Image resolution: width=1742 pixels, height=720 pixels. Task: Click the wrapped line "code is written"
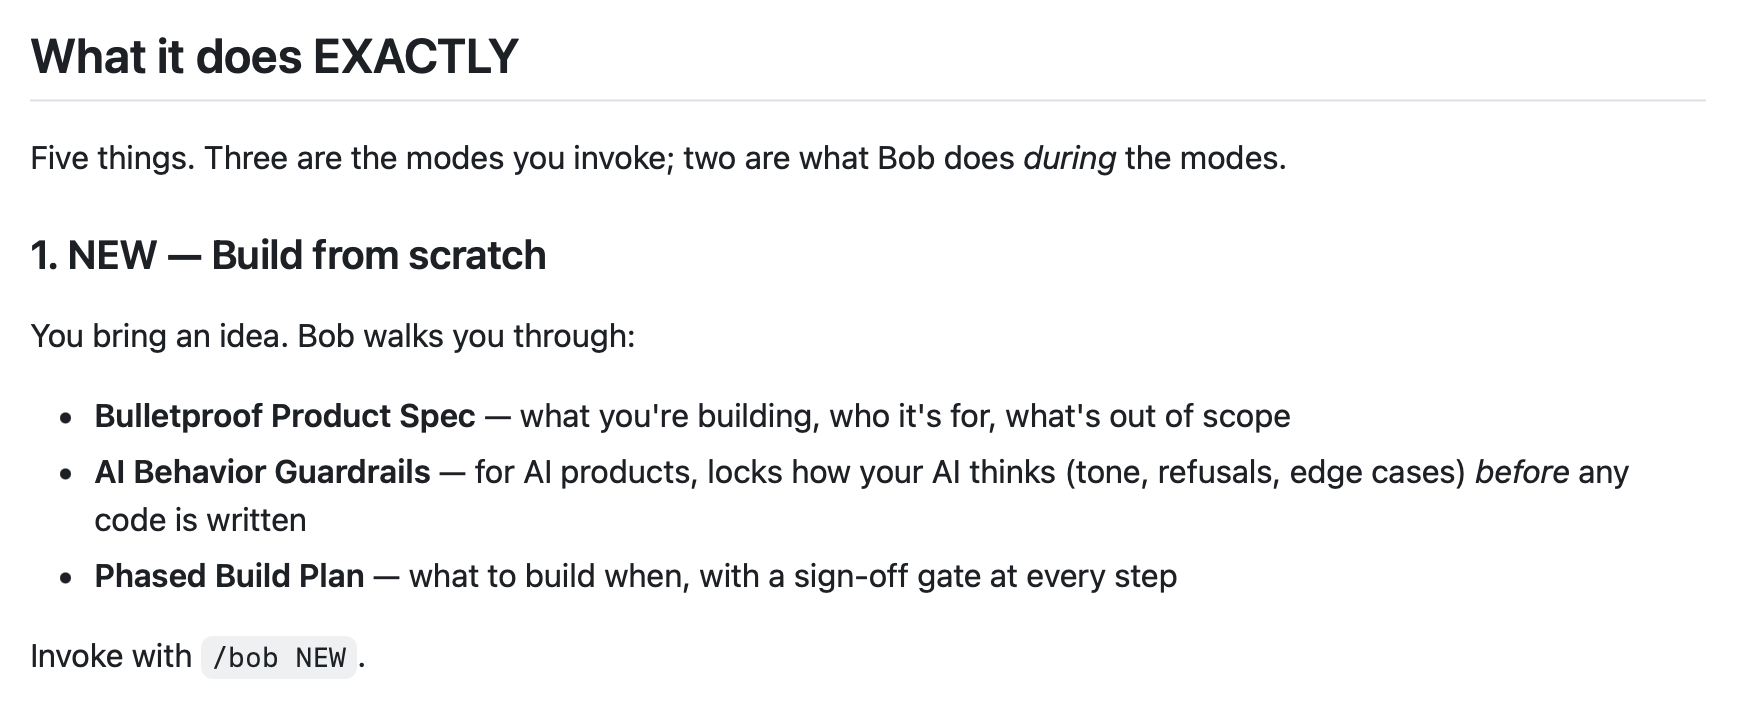[200, 520]
